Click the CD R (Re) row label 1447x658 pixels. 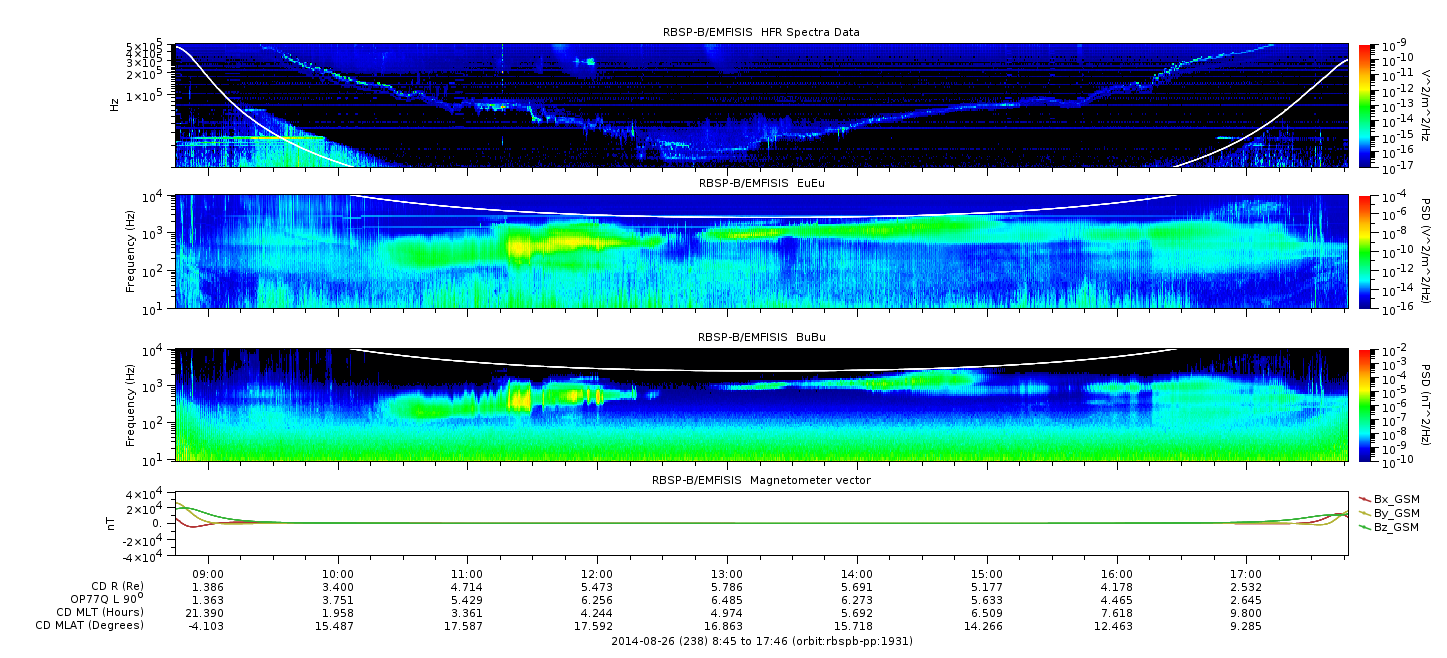pyautogui.click(x=111, y=586)
